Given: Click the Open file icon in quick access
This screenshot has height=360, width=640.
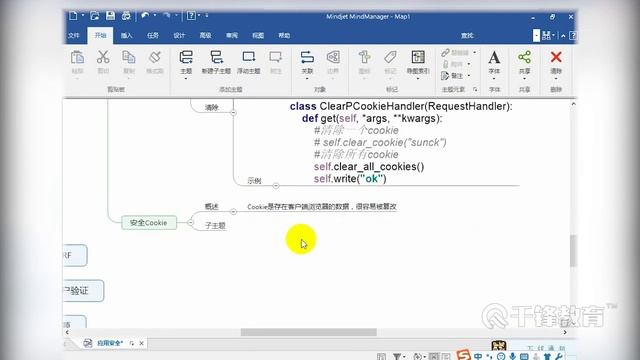Looking at the screenshot, I should tap(95, 16).
